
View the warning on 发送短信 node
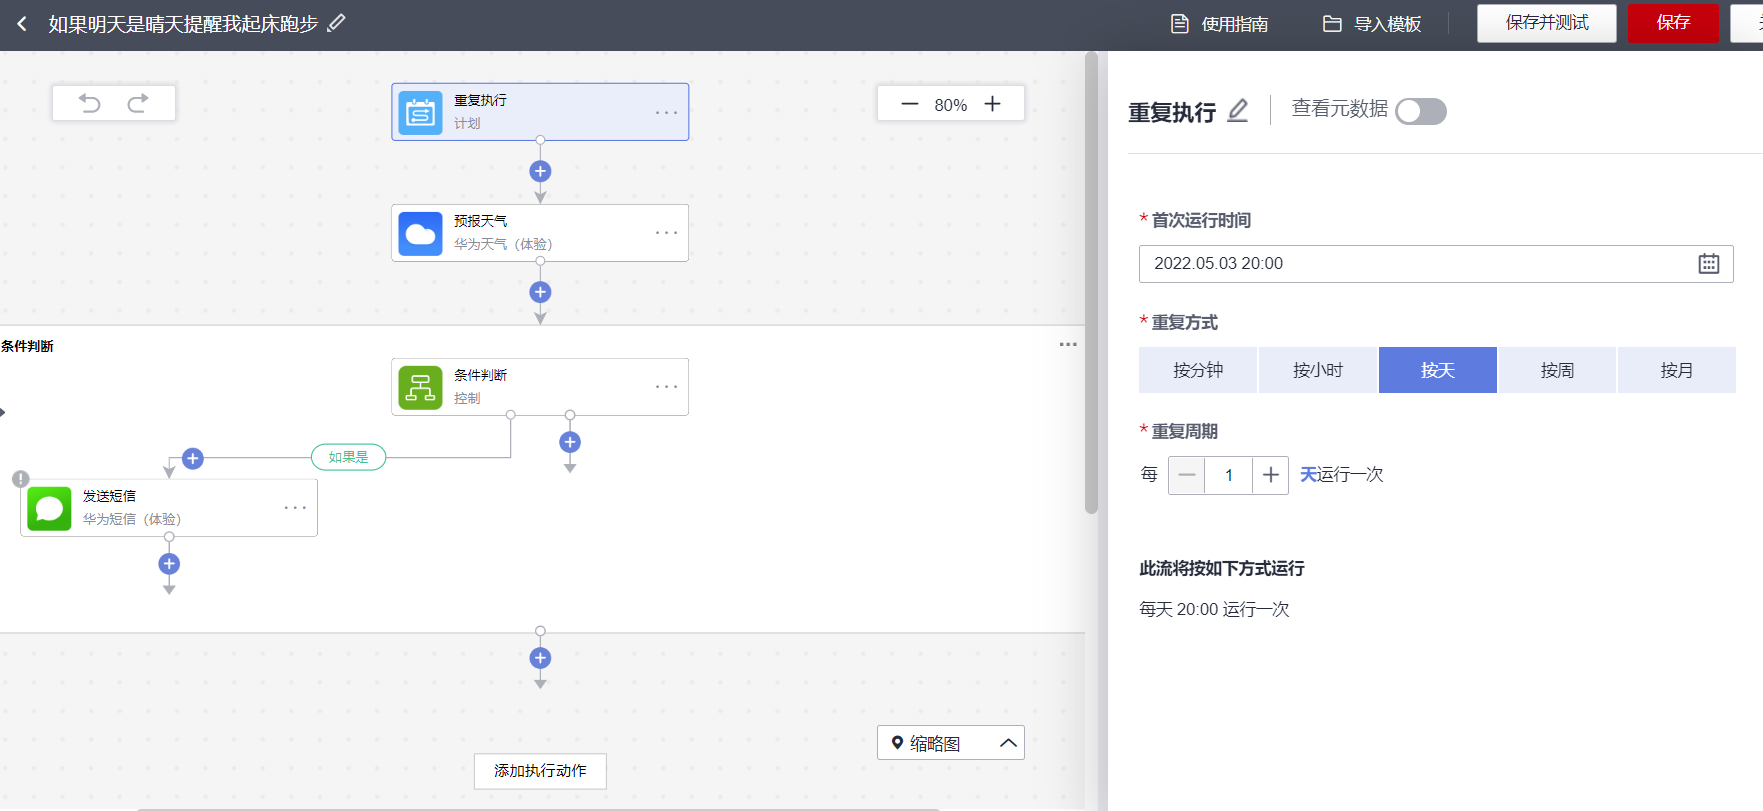[x=20, y=479]
